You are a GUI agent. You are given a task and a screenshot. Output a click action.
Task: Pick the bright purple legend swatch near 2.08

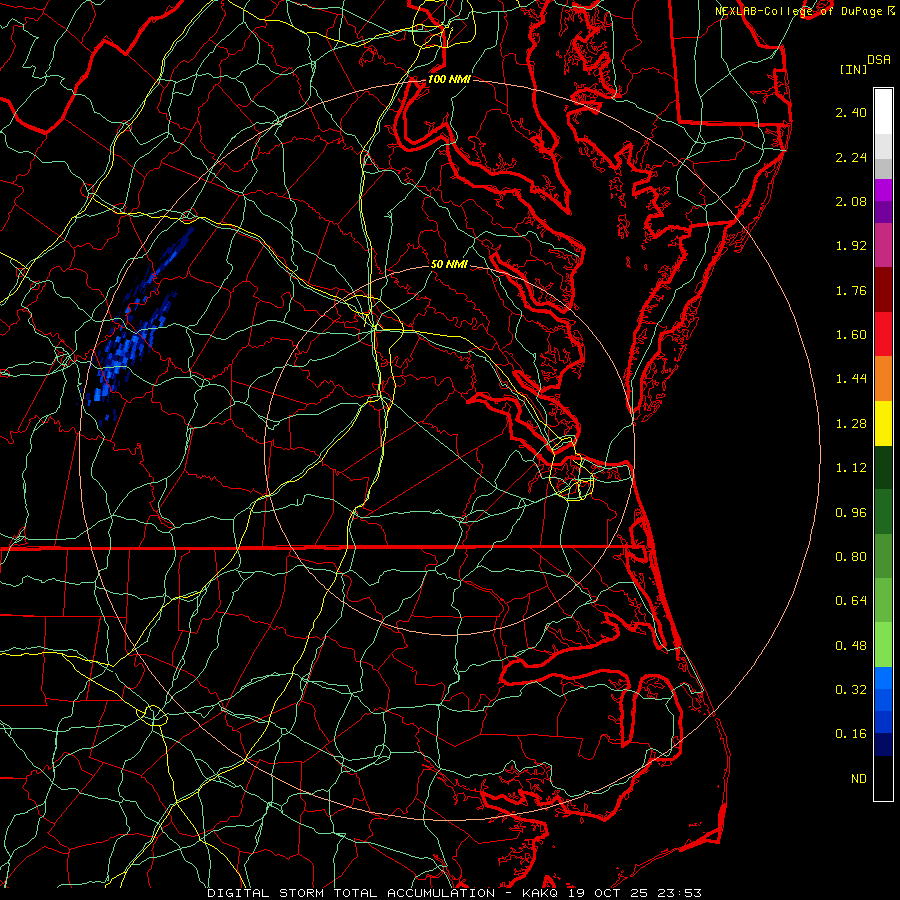click(883, 190)
